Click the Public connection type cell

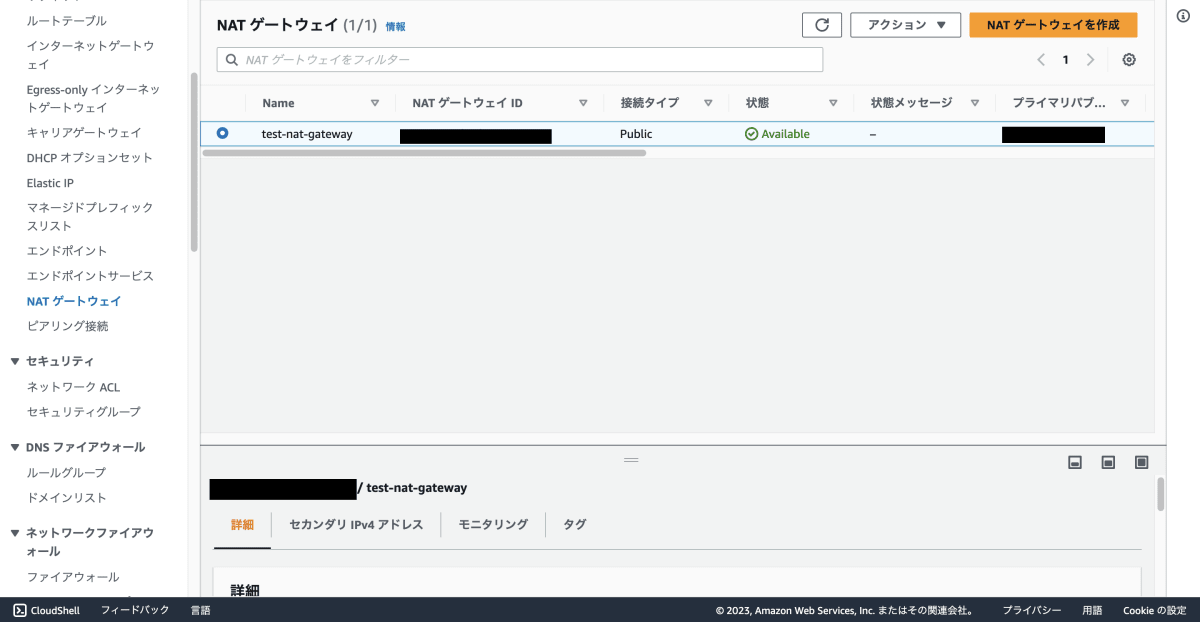point(636,134)
